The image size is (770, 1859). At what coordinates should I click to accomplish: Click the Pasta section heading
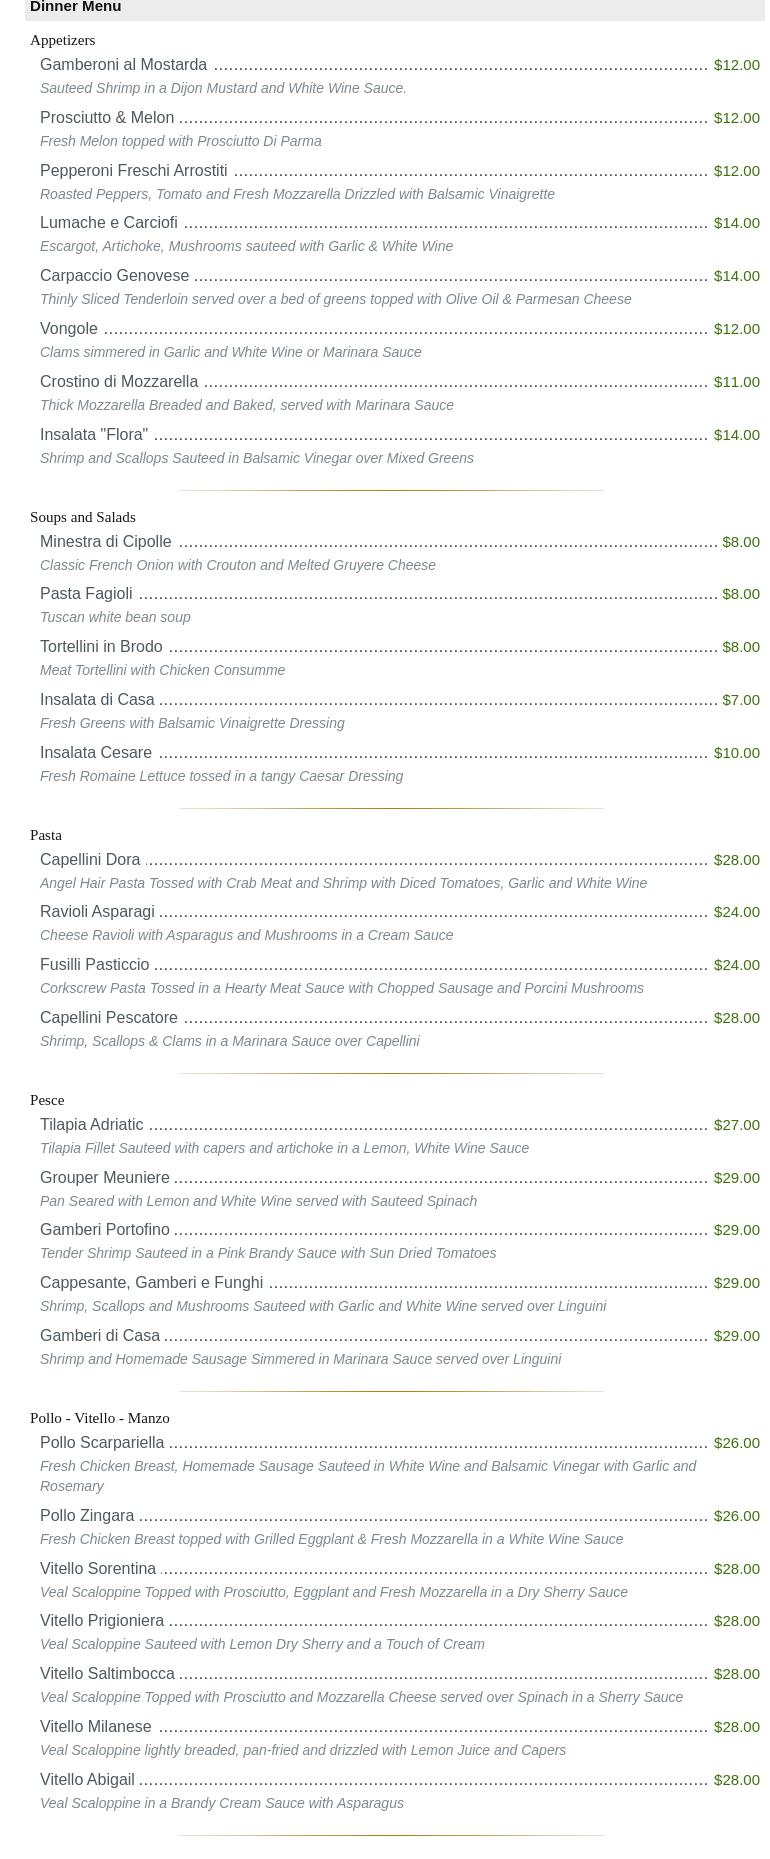click(46, 835)
